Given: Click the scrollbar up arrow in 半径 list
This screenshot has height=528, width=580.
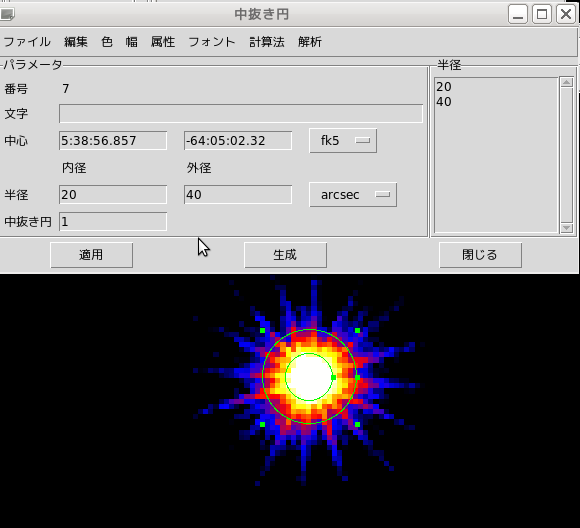Looking at the screenshot, I should [x=566, y=82].
